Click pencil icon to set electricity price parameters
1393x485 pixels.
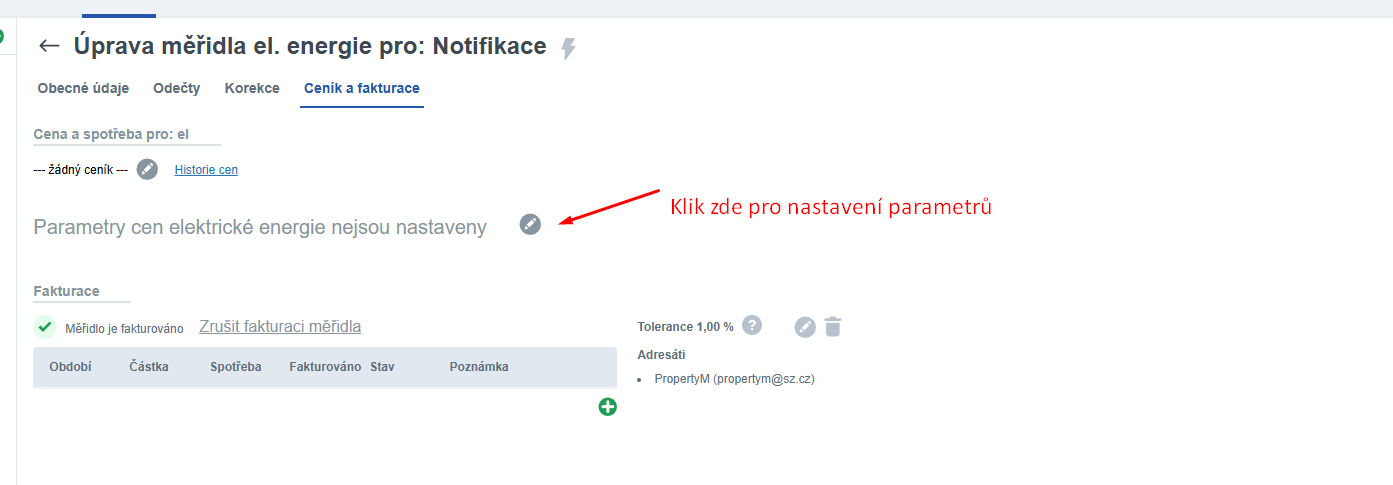[x=530, y=224]
